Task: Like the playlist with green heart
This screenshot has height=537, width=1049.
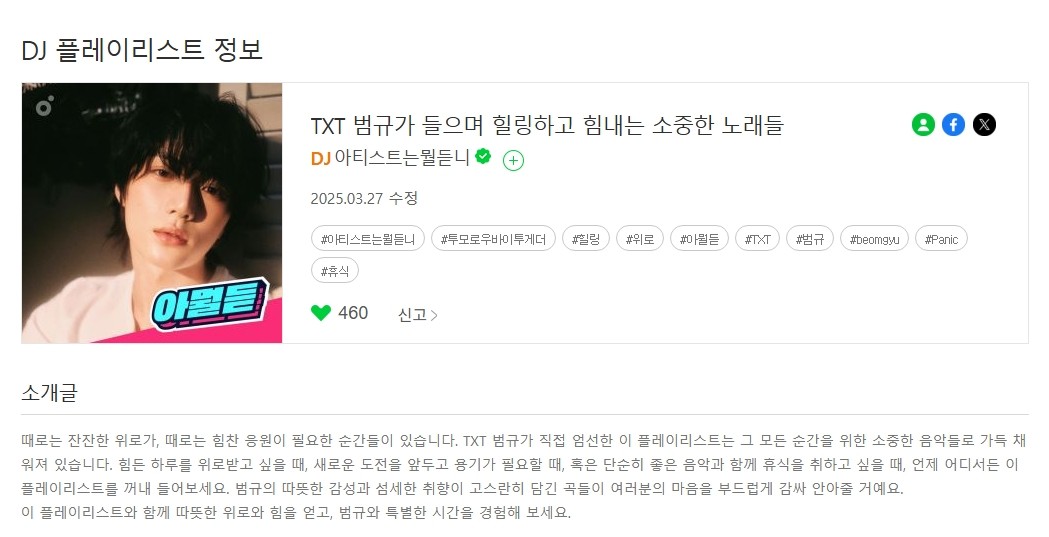Action: point(321,313)
